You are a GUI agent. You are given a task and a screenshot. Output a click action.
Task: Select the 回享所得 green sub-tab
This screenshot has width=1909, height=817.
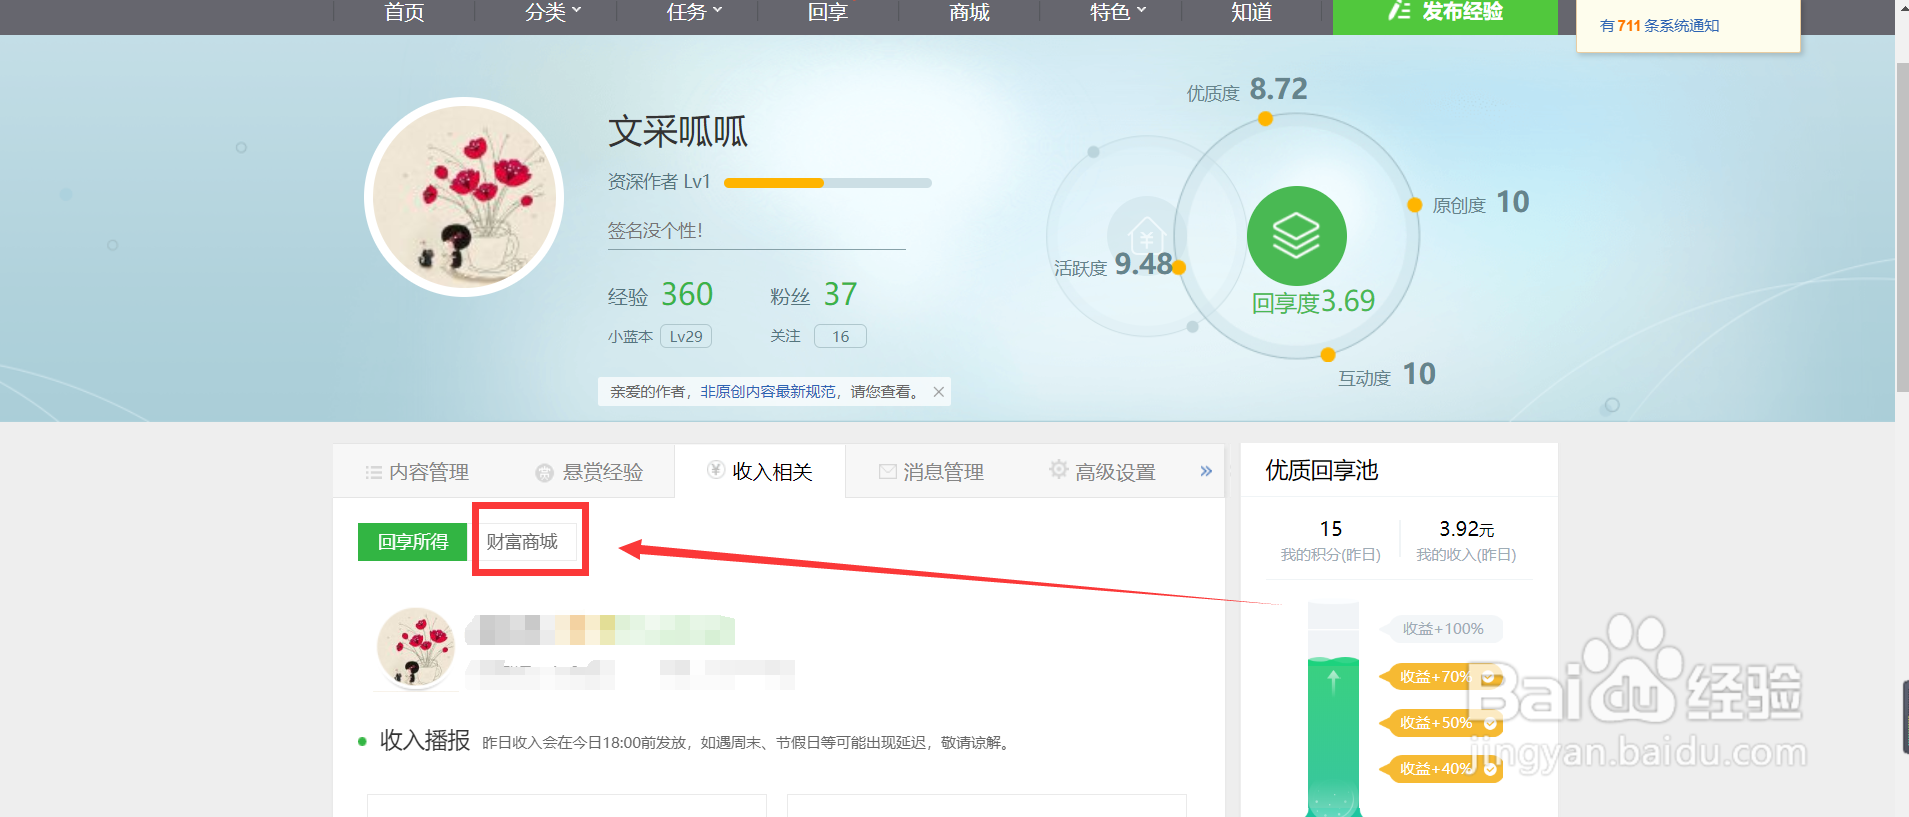click(413, 542)
